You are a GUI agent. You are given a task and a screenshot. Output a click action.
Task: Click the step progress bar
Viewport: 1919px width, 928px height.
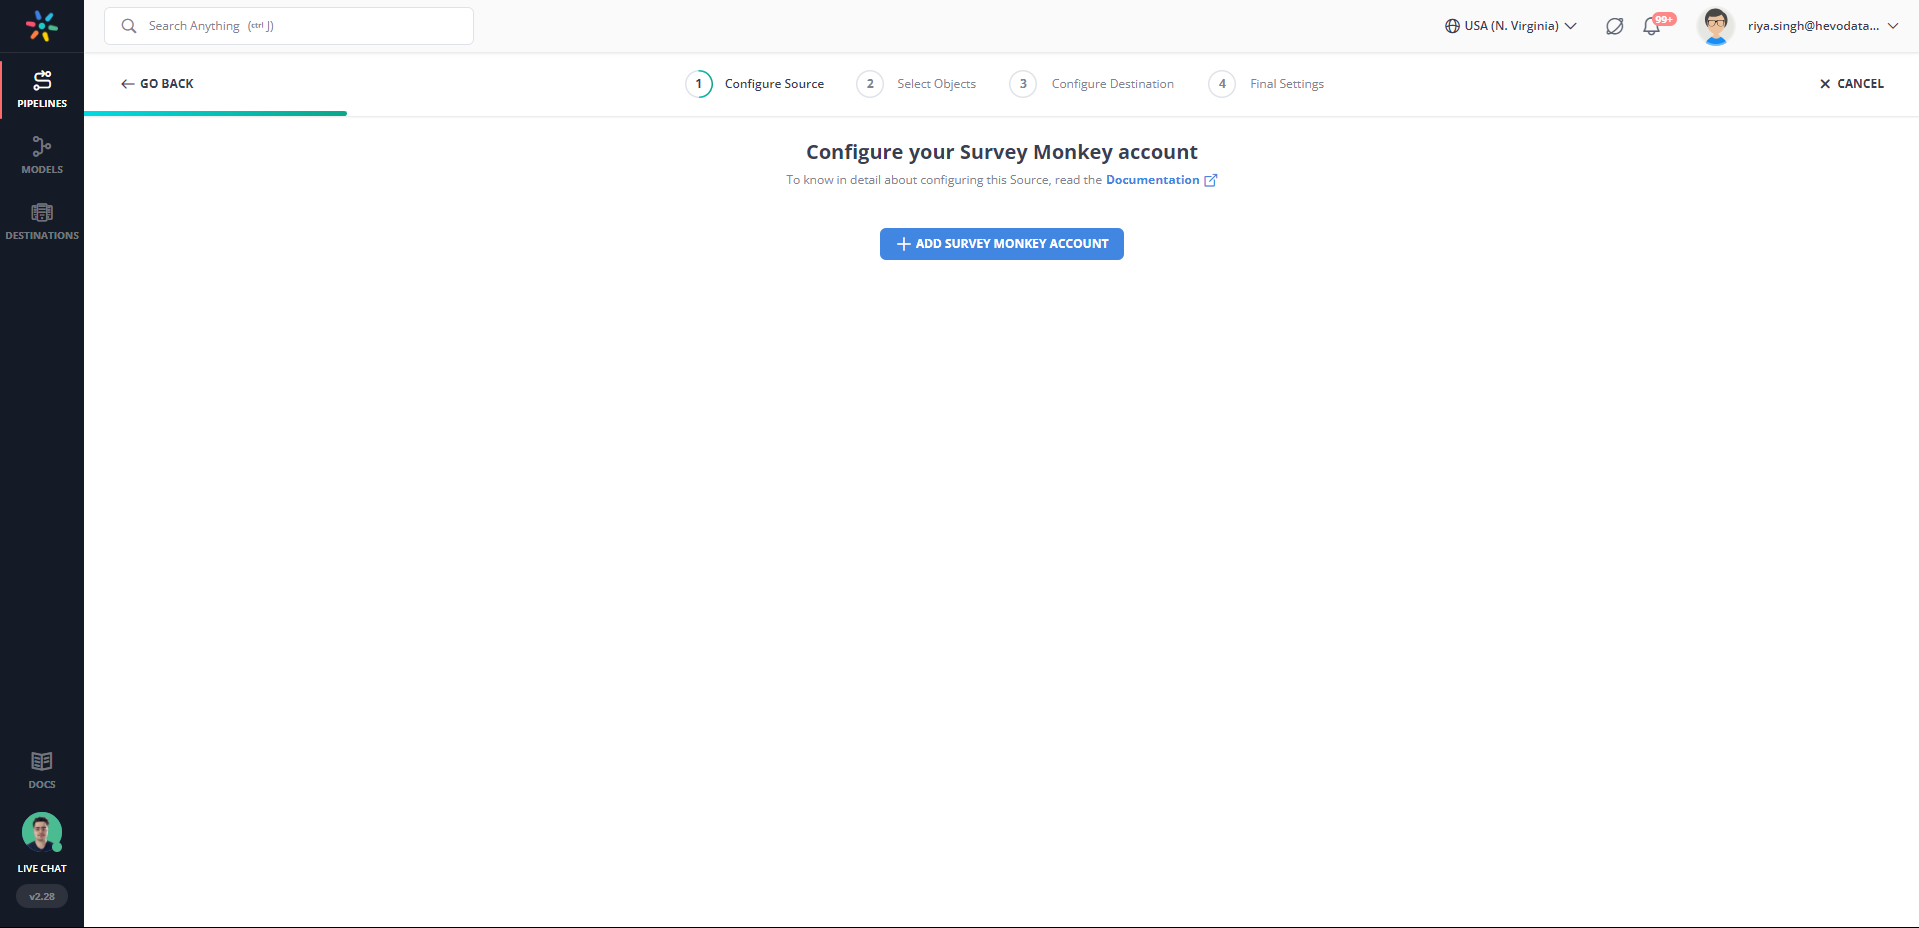point(215,114)
